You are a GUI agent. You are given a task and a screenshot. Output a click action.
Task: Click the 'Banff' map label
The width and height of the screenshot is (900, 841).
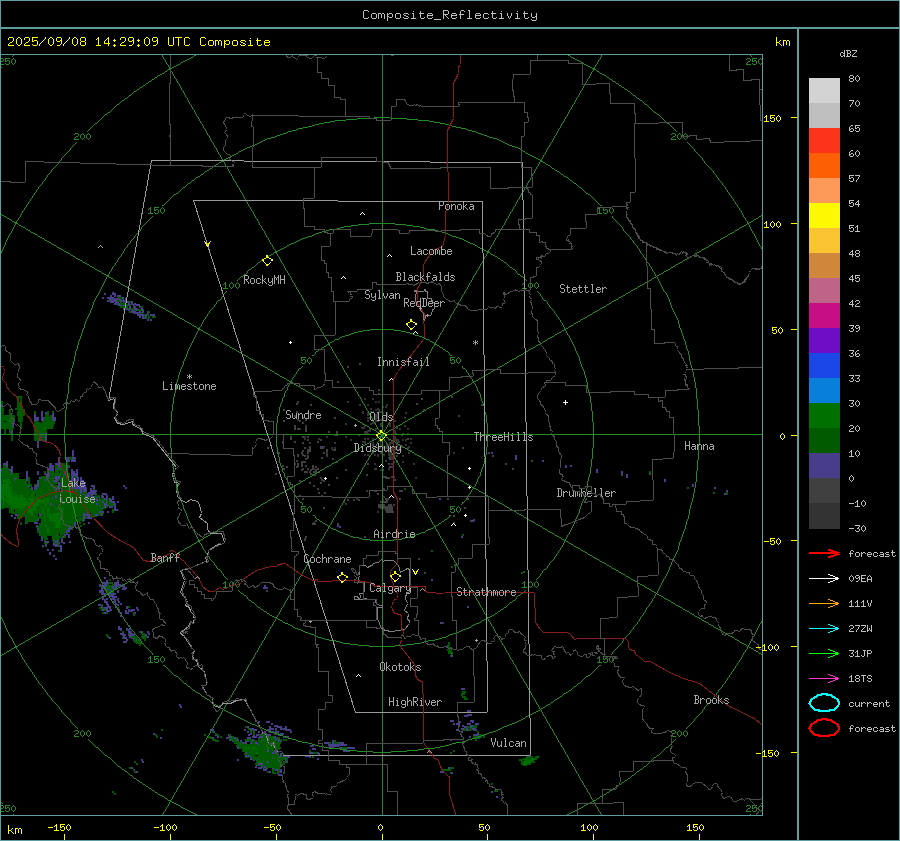pos(165,557)
